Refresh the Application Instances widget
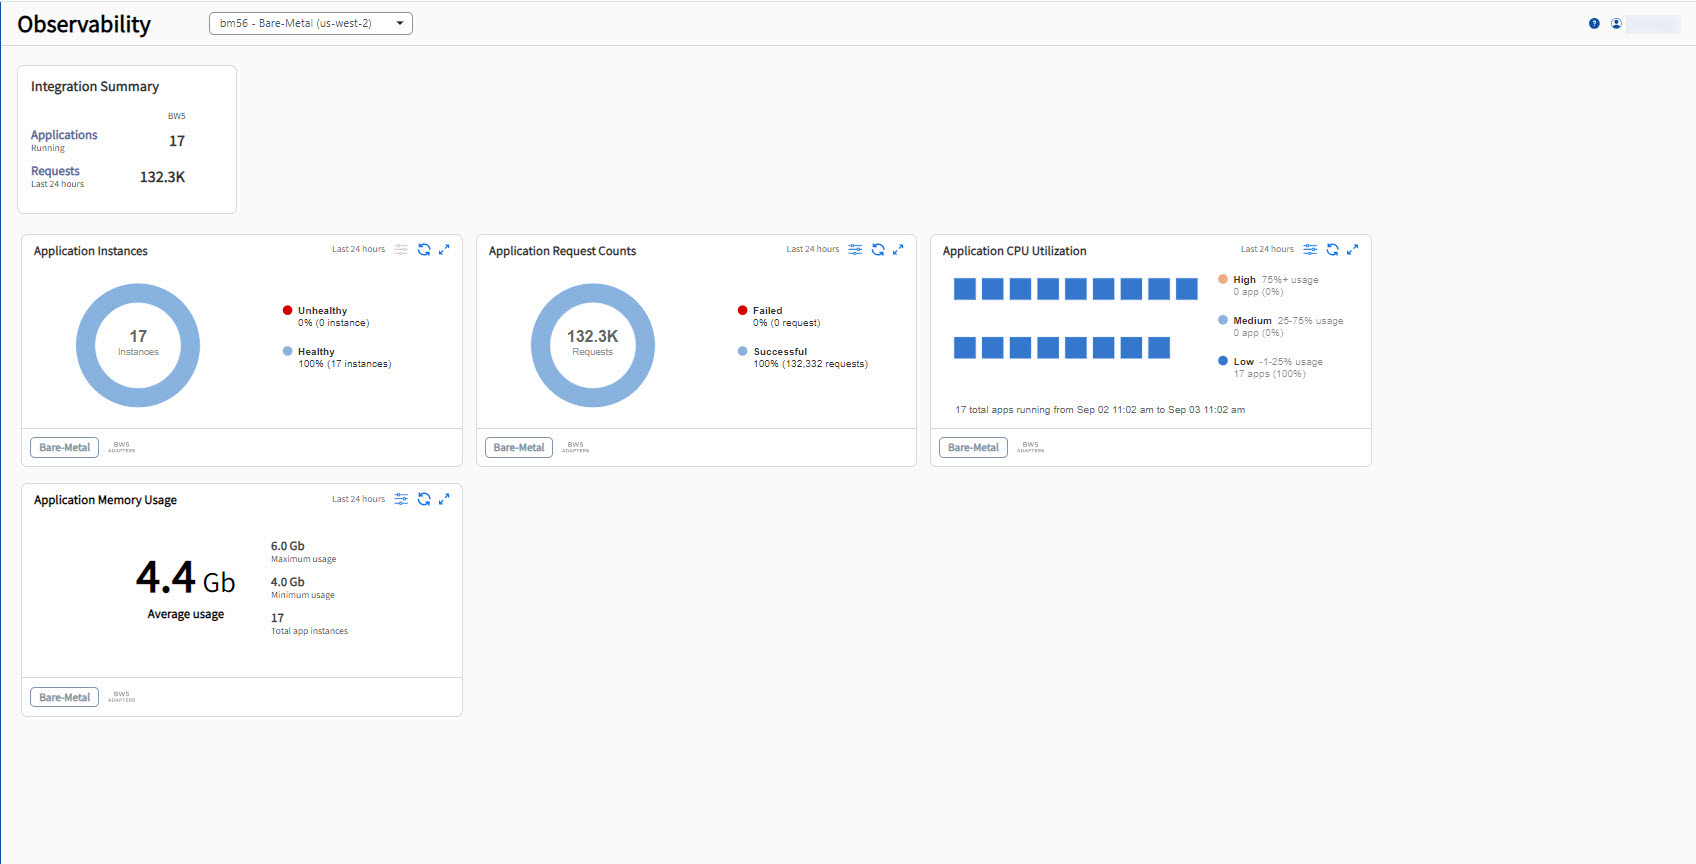 (x=424, y=250)
